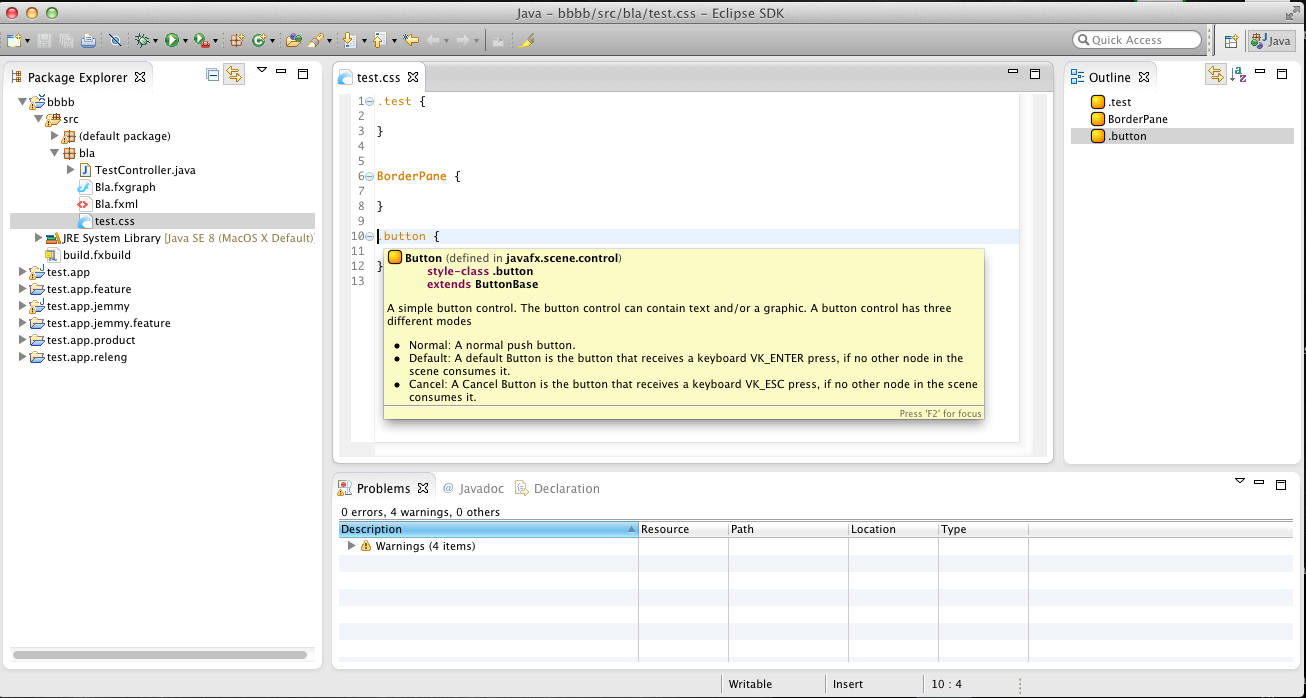The image size is (1306, 698).
Task: Click the Debug bug icon in toolbar
Action: 142,40
